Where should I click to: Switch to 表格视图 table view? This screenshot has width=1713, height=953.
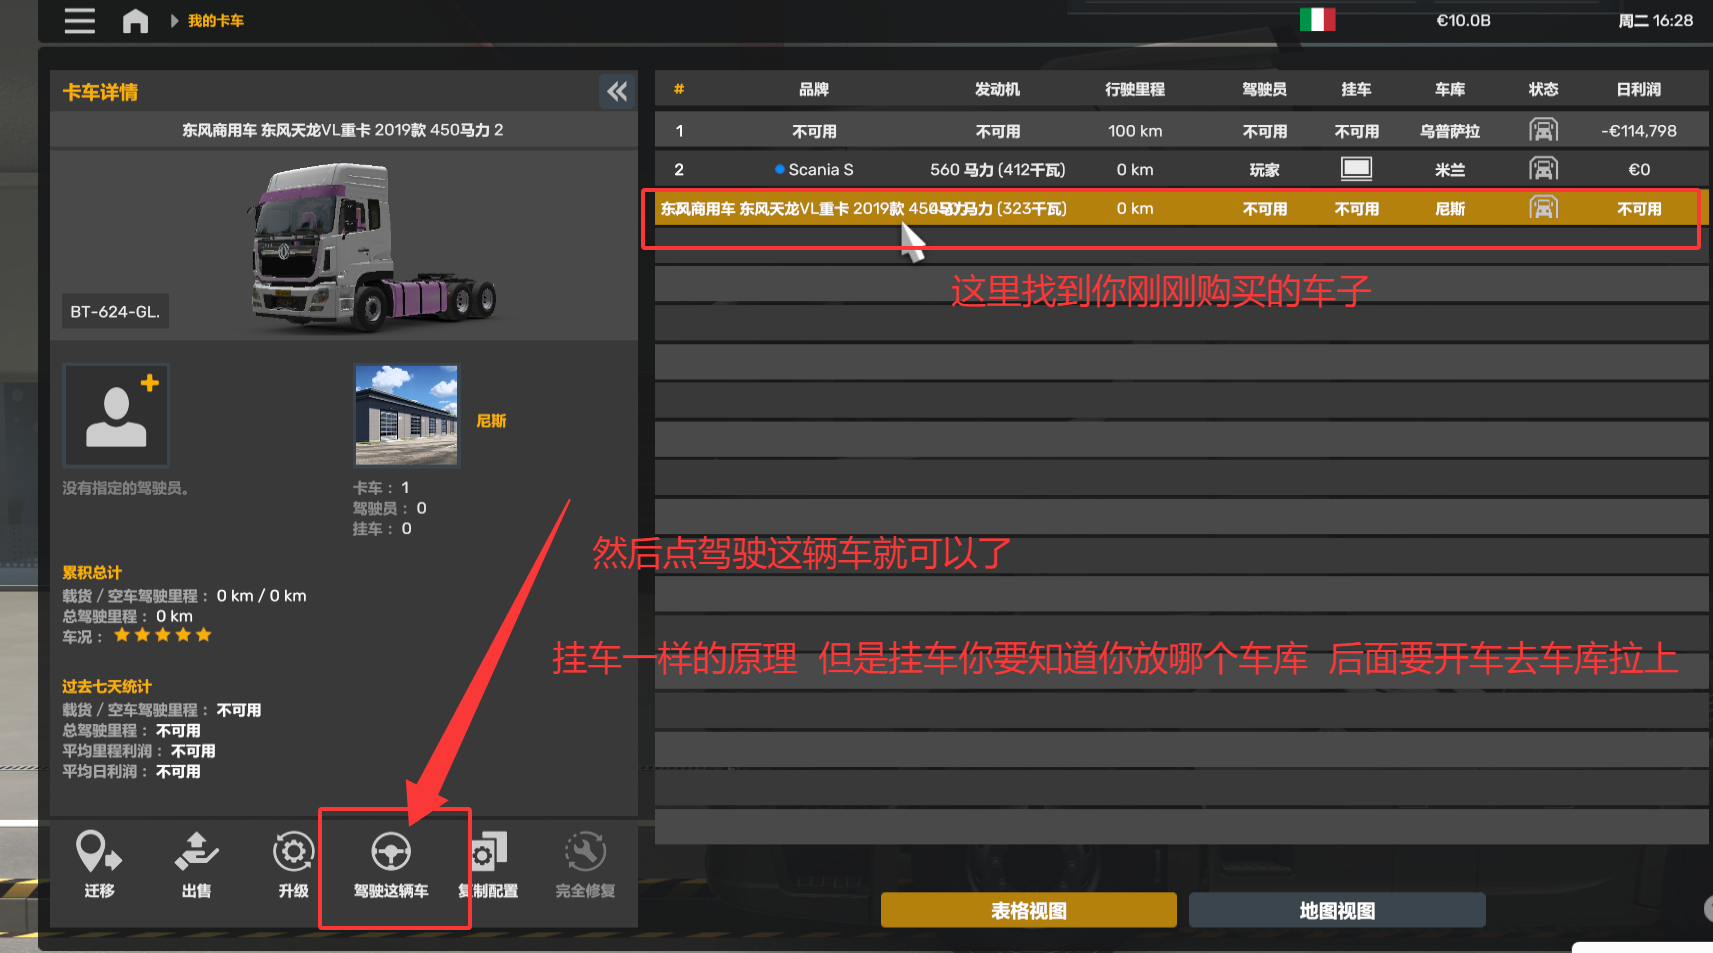[1029, 911]
